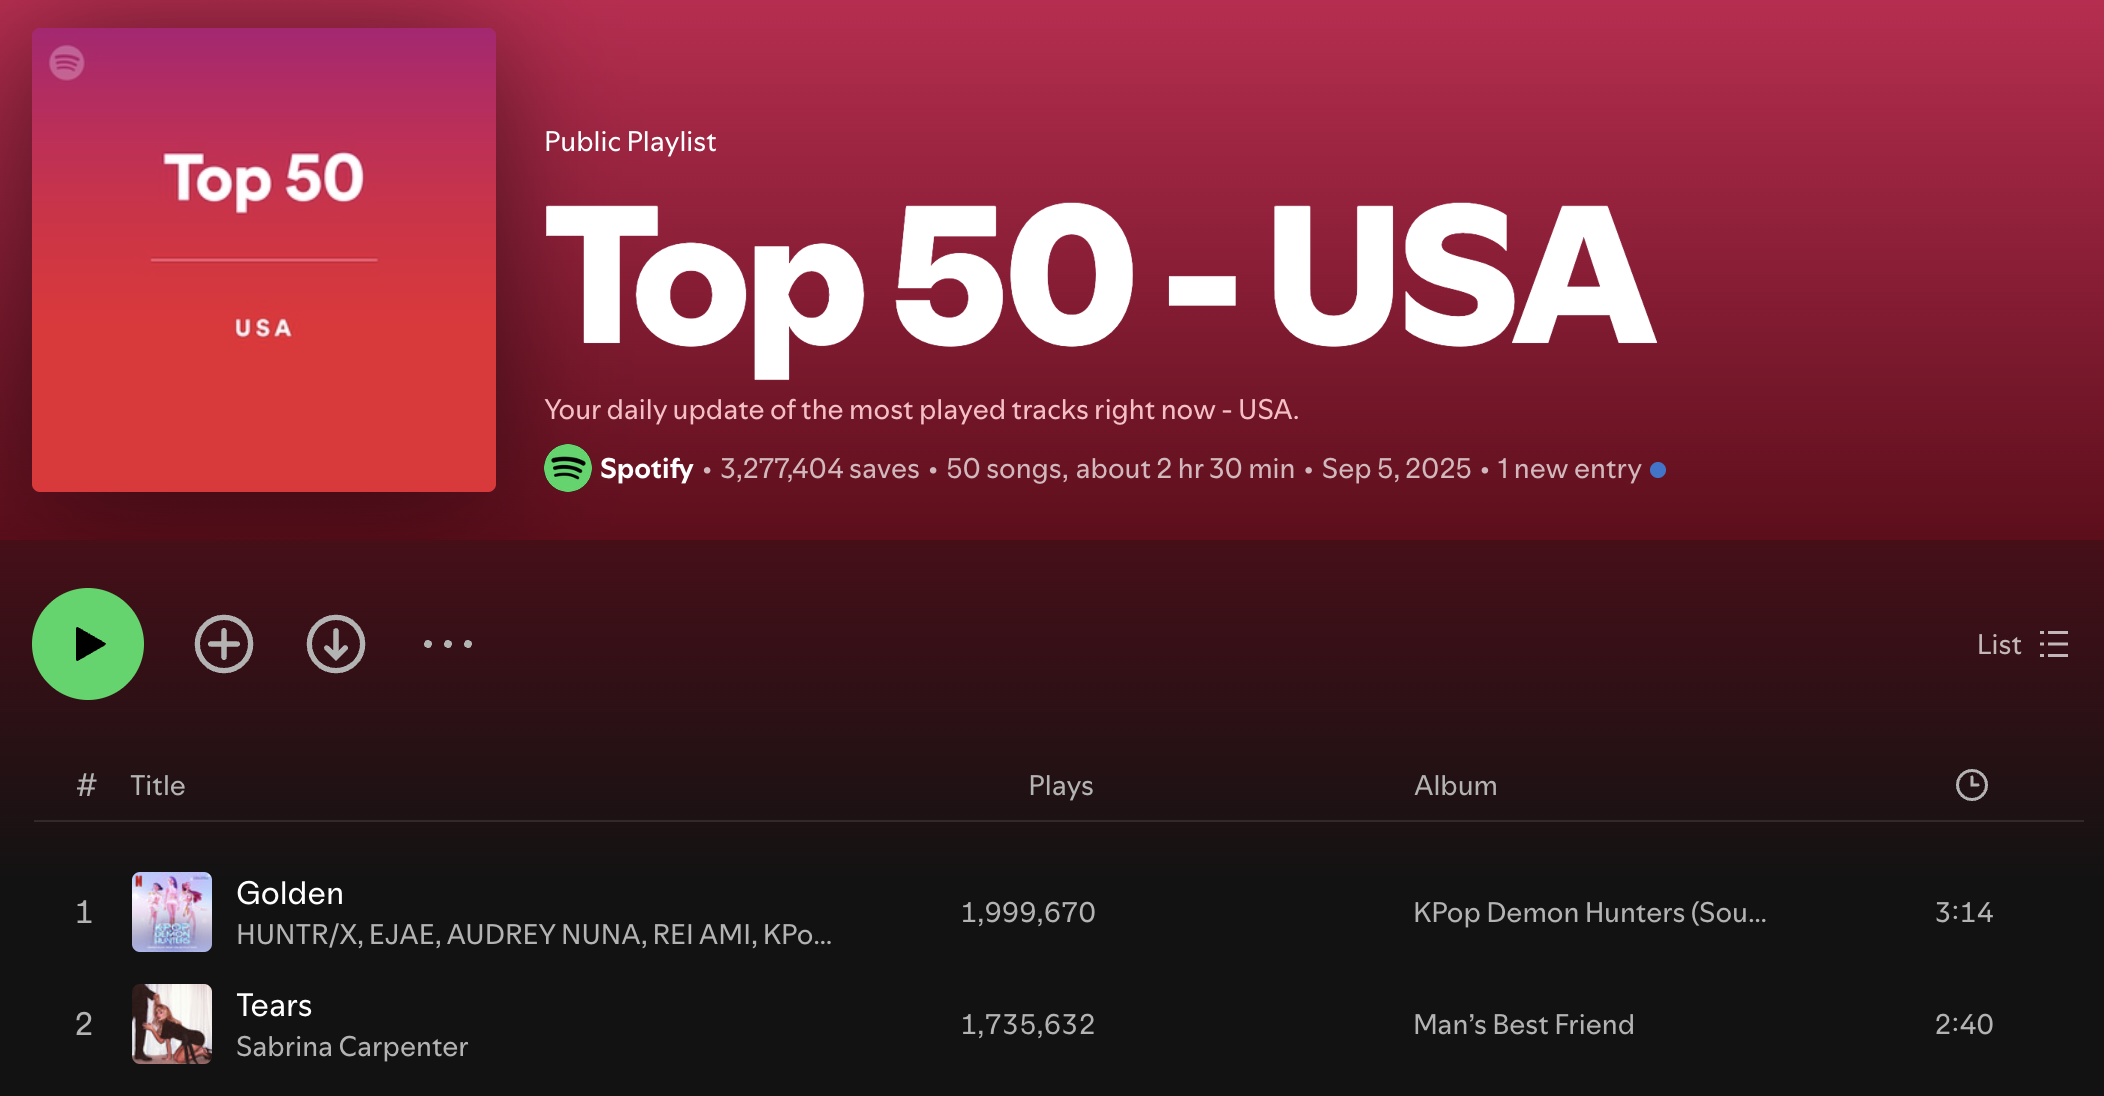Click the list view icon

click(x=2054, y=644)
